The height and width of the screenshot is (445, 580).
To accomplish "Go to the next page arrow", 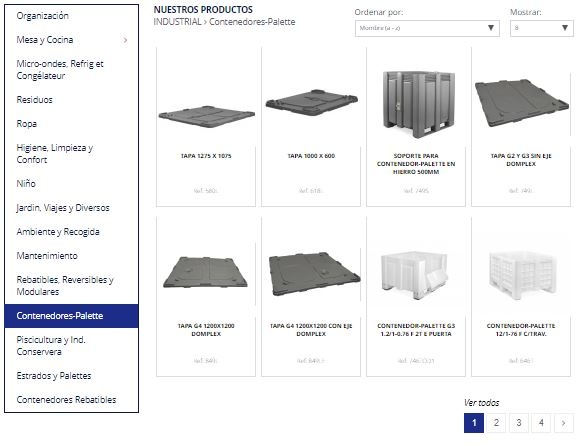I will (563, 423).
